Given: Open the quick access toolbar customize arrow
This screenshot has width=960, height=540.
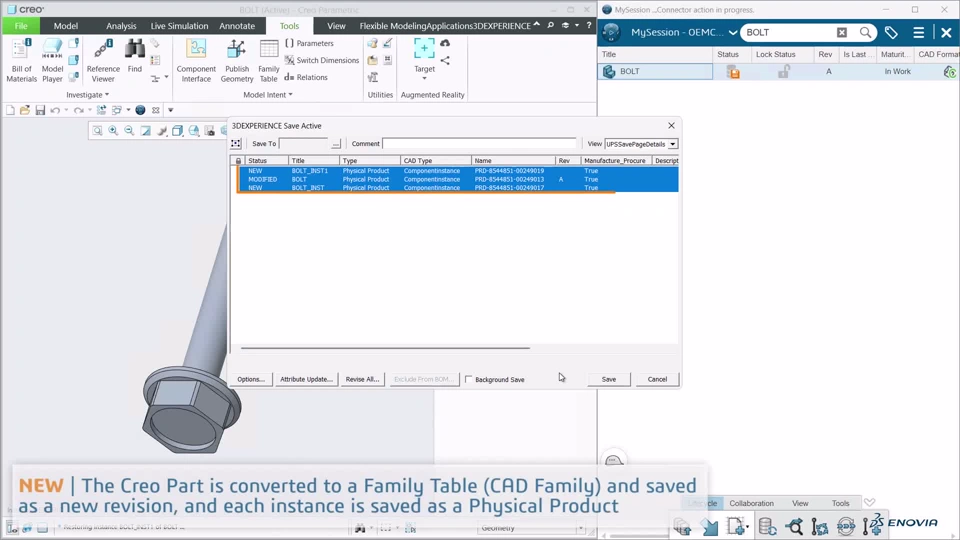Looking at the screenshot, I should [171, 110].
